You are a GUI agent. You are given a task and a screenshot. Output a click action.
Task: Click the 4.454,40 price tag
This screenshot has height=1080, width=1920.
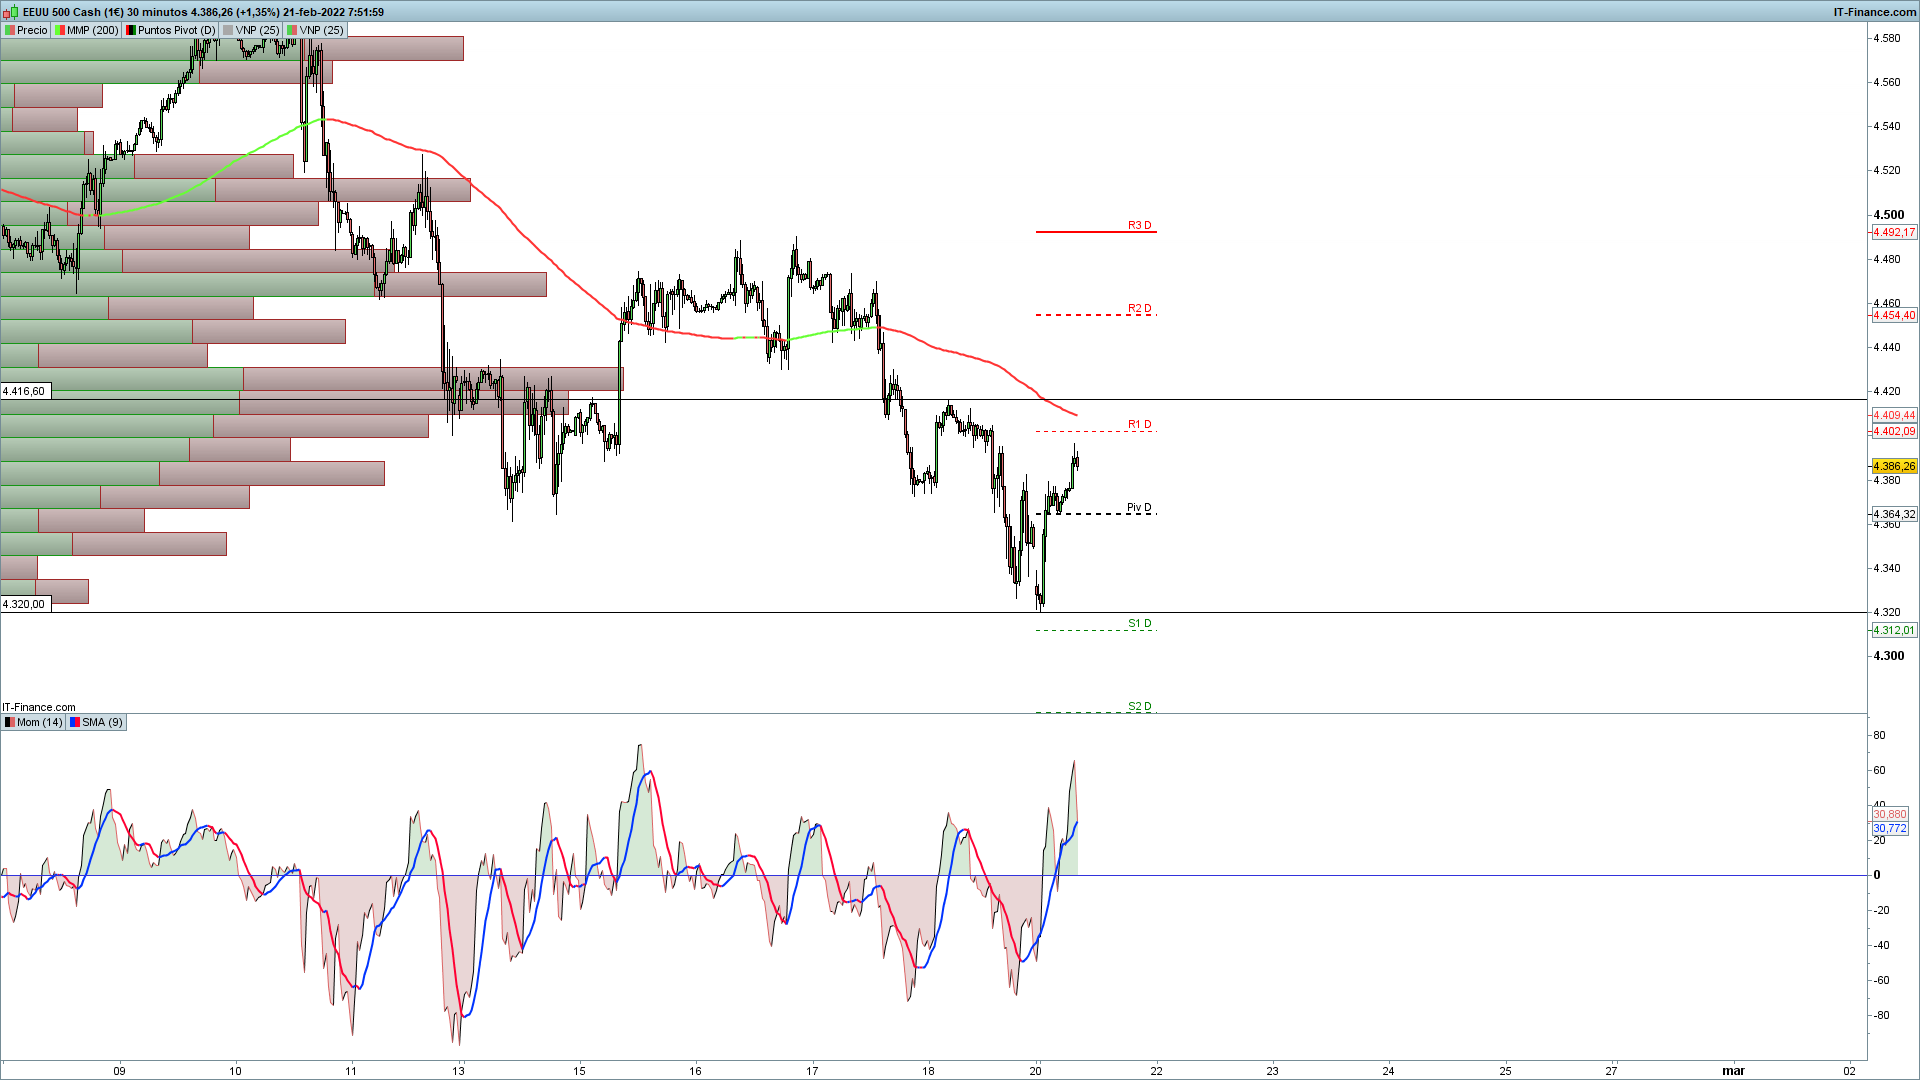tap(1894, 315)
